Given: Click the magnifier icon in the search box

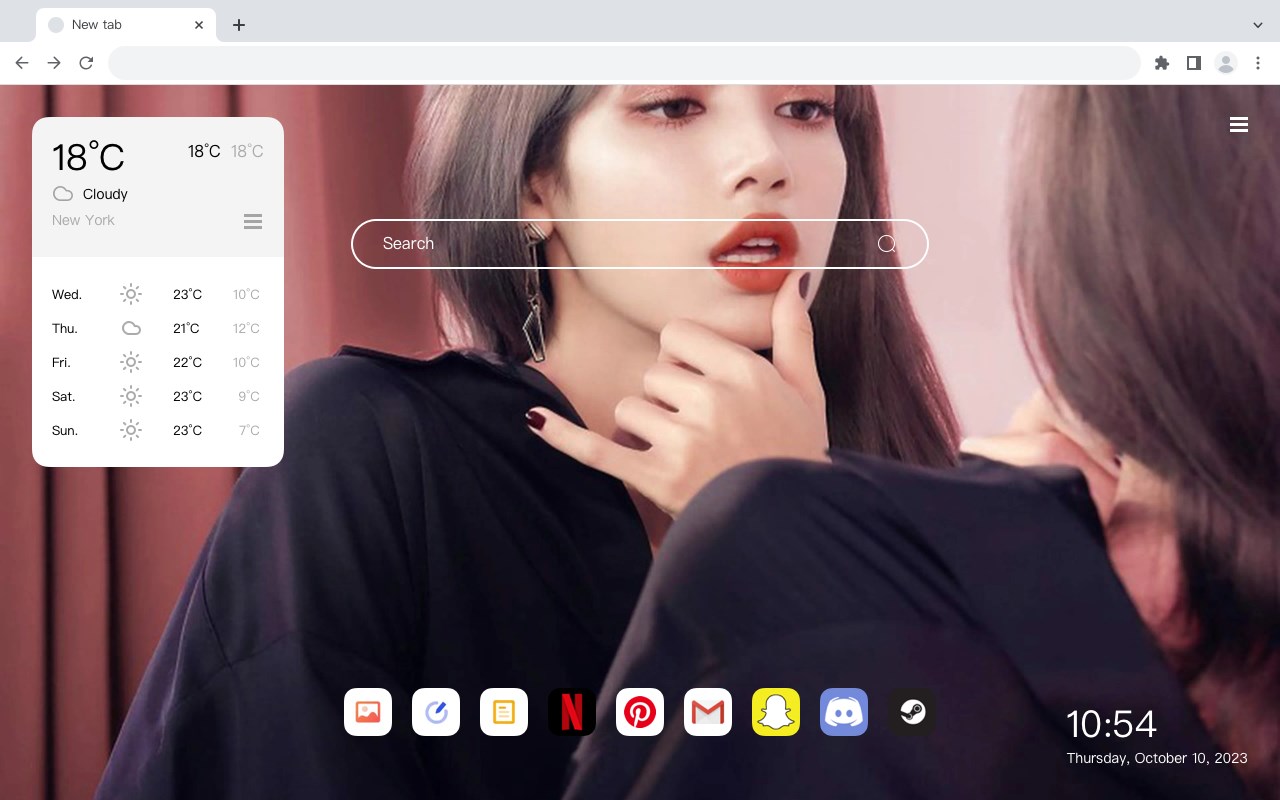Looking at the screenshot, I should pyautogui.click(x=887, y=244).
